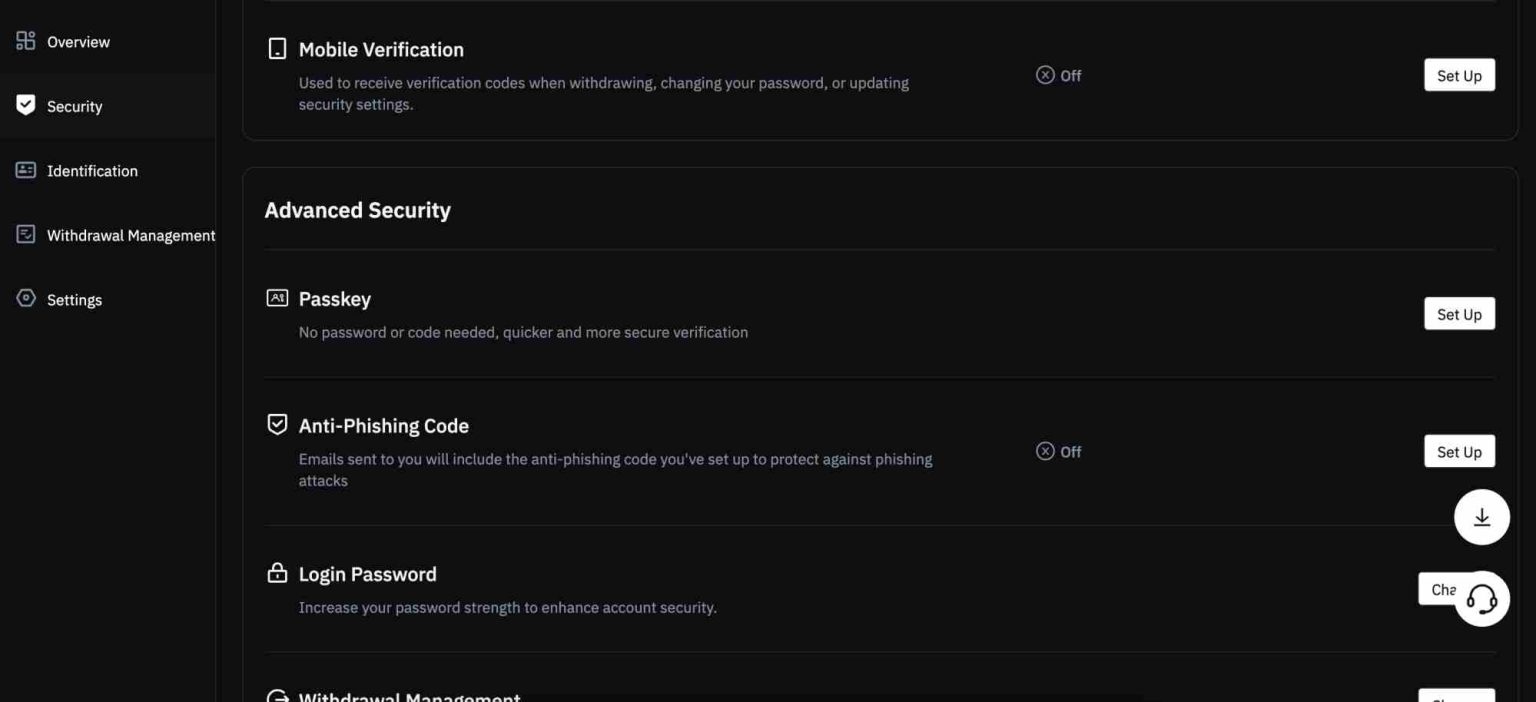Open the Identification section
This screenshot has height=702, width=1536.
91,169
